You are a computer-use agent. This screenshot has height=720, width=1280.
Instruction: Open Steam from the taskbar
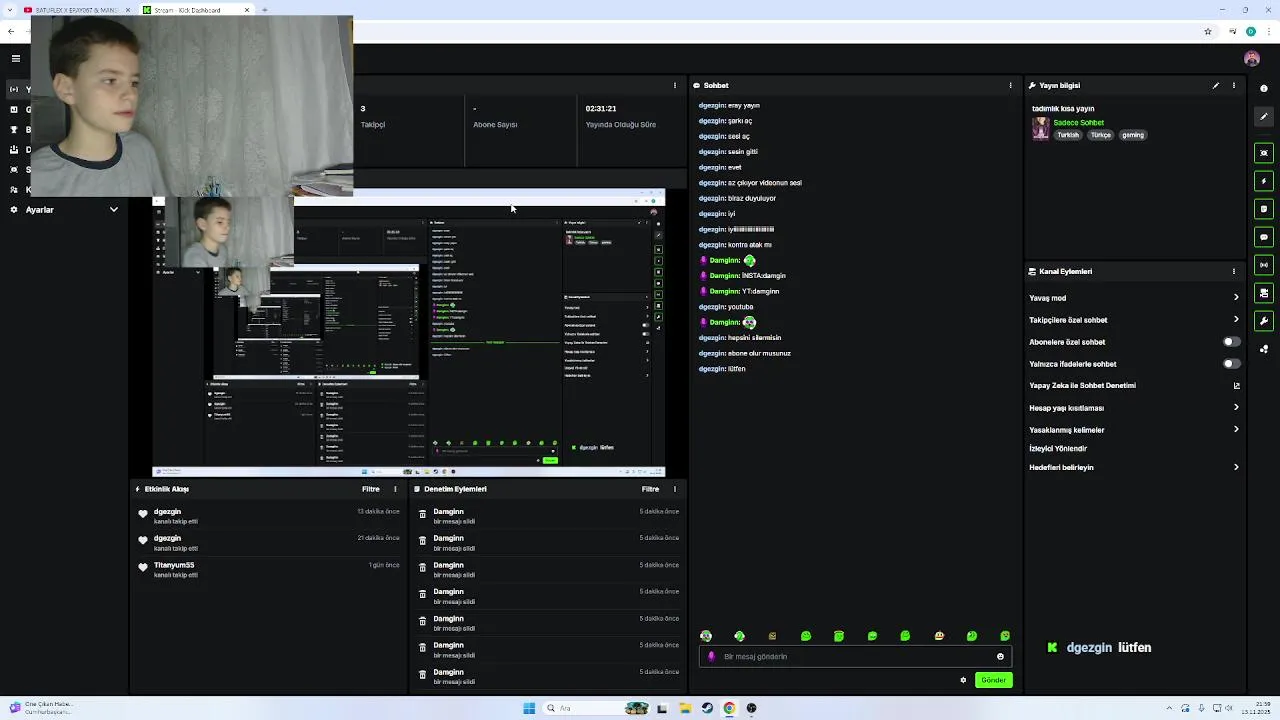coord(707,708)
